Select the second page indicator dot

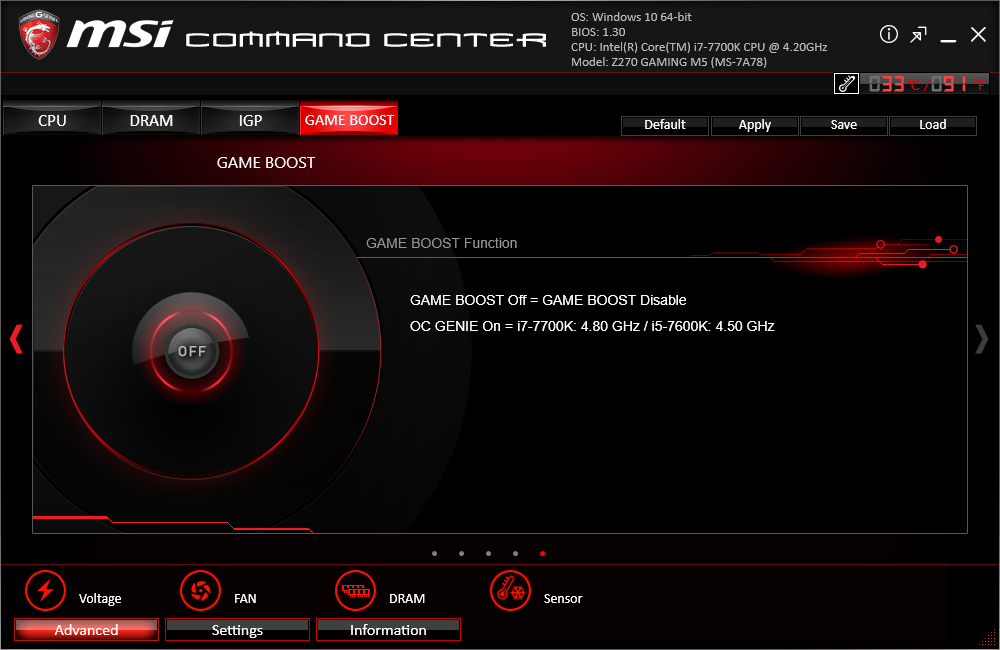461,554
